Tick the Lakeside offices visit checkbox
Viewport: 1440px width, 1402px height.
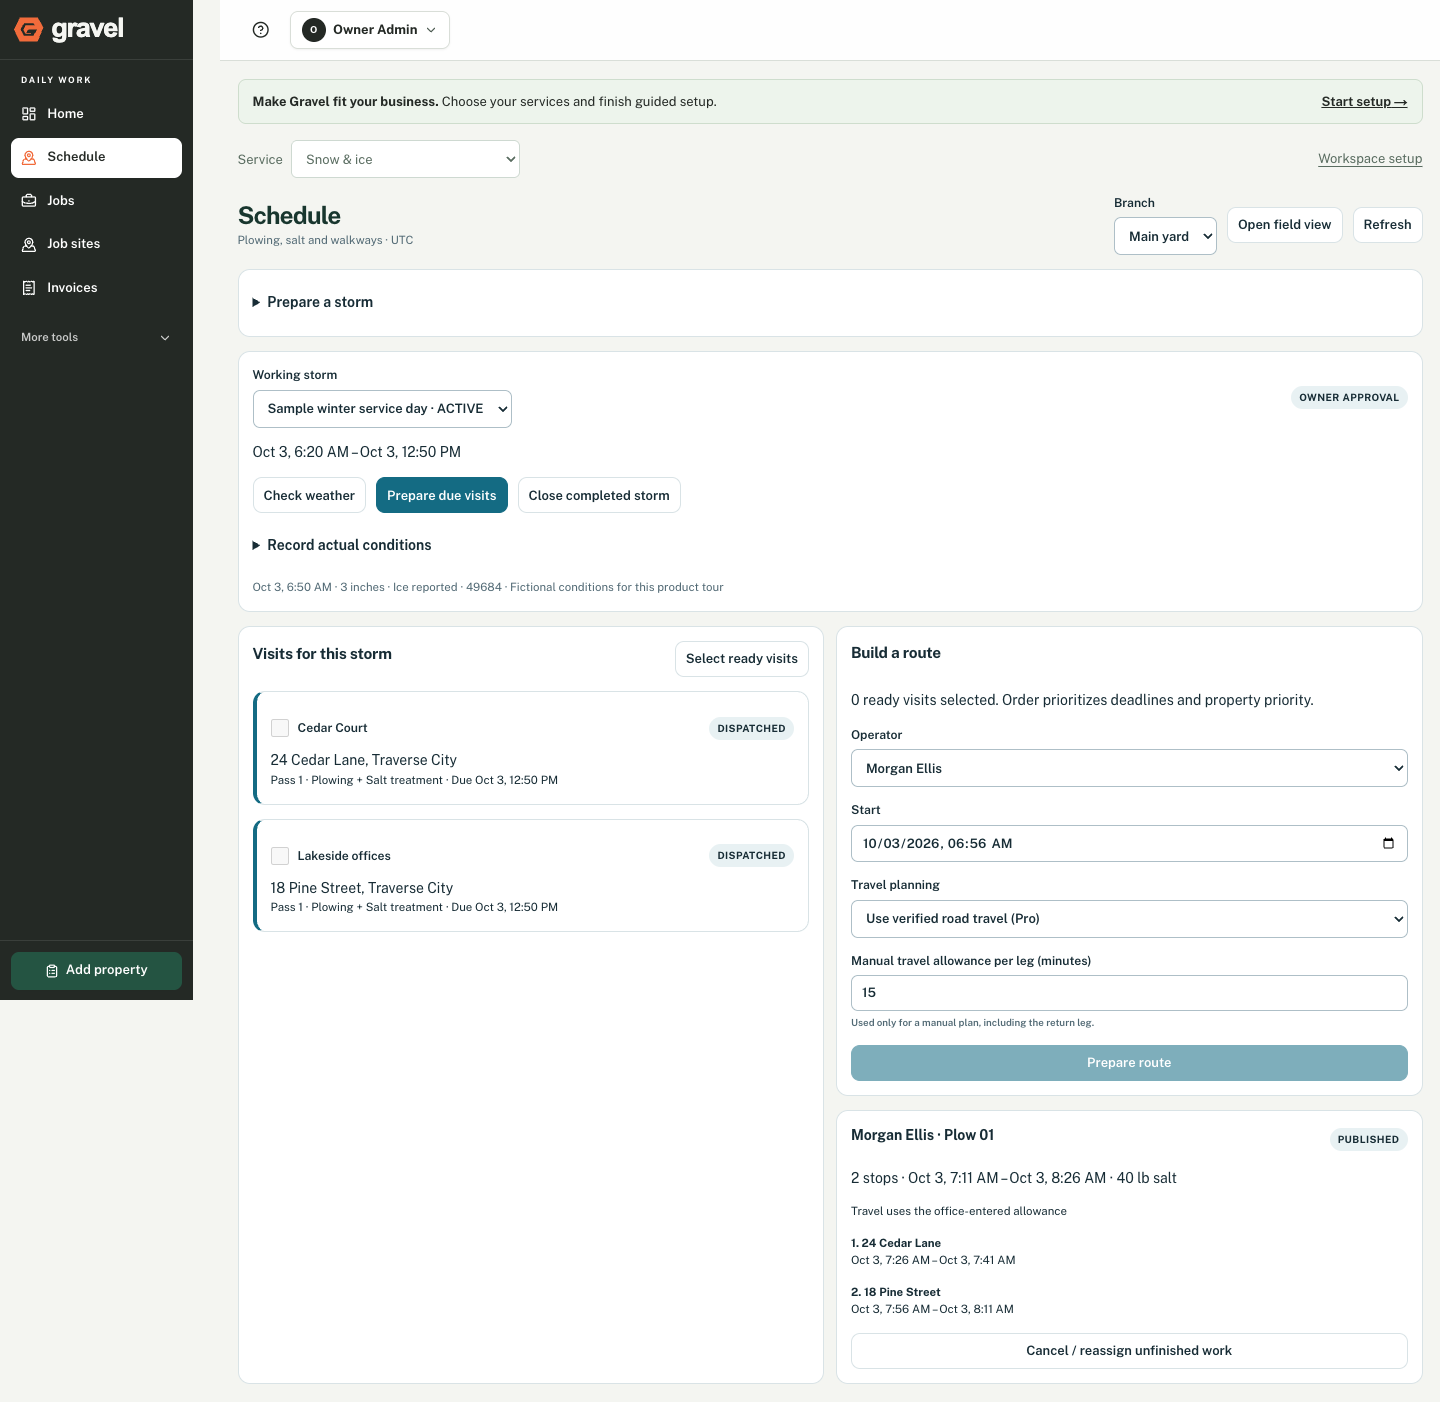(x=280, y=856)
